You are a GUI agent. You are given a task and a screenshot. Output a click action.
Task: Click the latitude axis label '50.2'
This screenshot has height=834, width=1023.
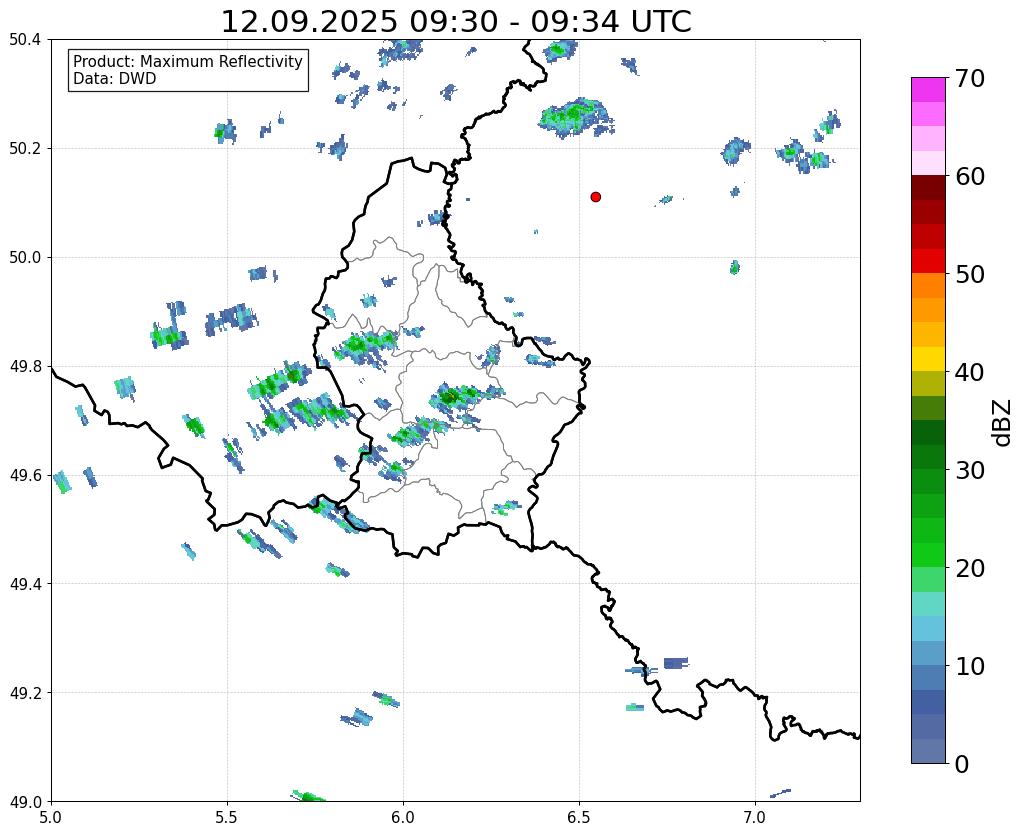[x=25, y=149]
